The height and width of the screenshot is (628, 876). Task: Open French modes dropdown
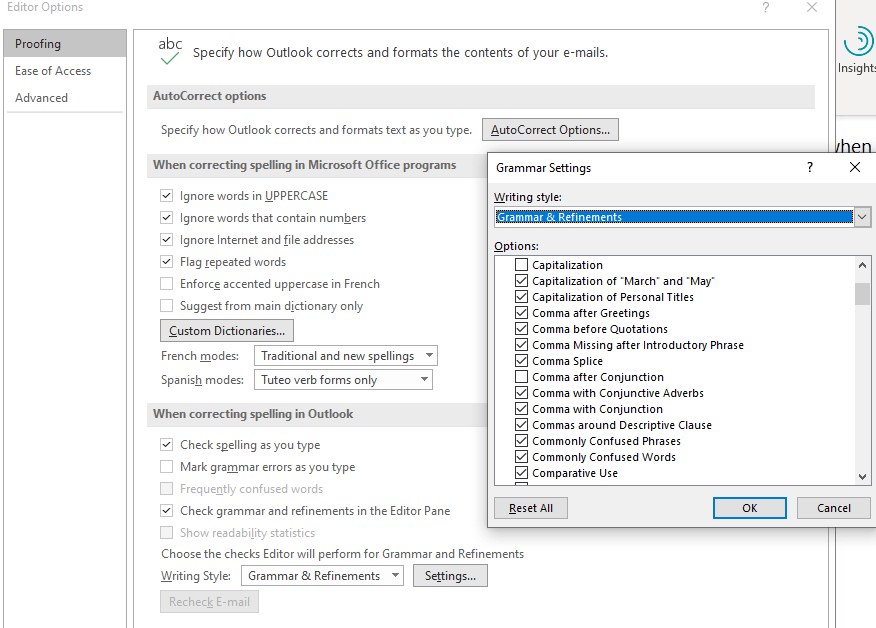pos(345,355)
